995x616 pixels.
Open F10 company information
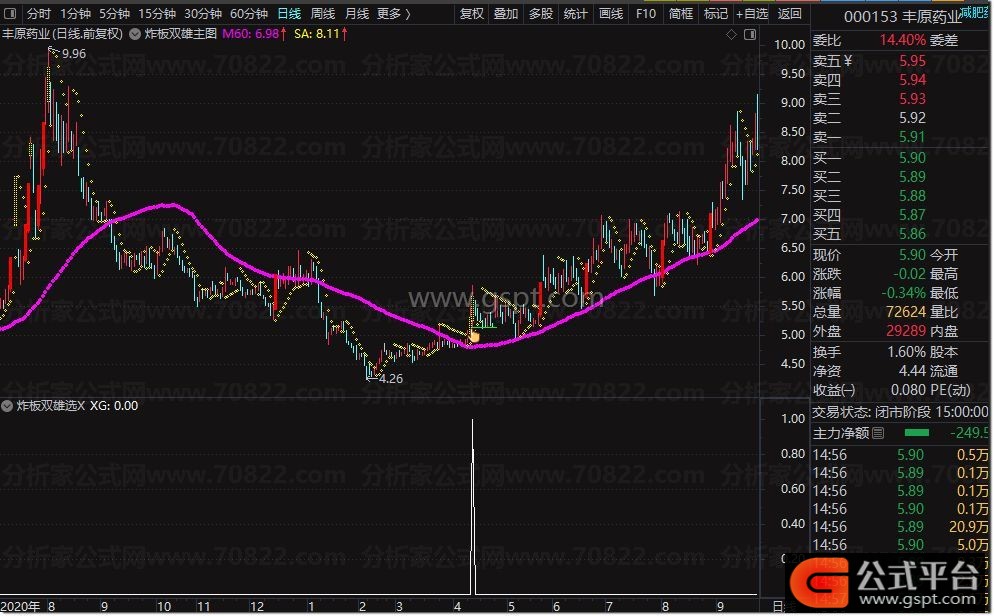[x=646, y=13]
